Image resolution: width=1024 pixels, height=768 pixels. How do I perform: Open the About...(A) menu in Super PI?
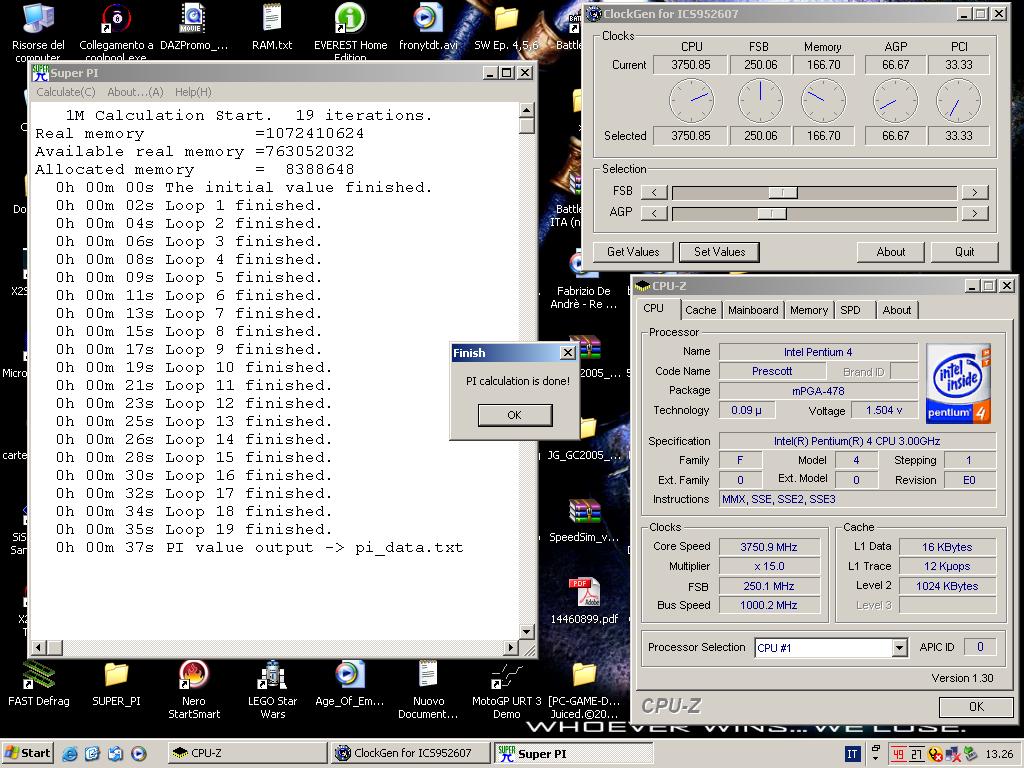(135, 92)
